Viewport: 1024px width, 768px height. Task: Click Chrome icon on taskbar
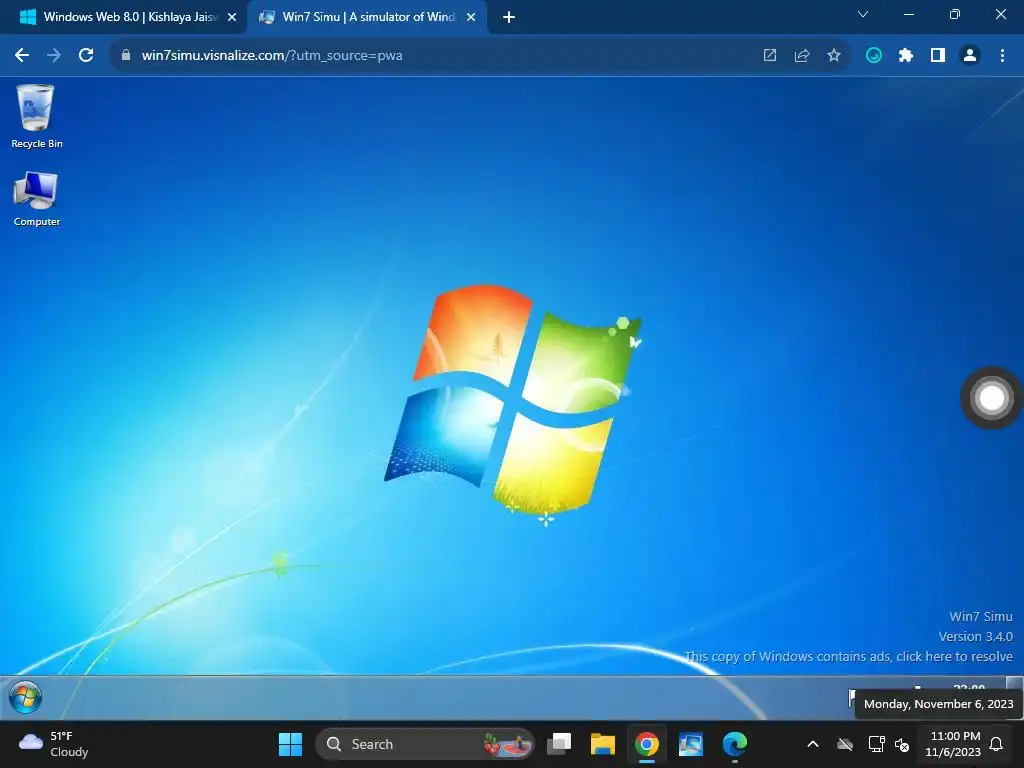(x=647, y=744)
